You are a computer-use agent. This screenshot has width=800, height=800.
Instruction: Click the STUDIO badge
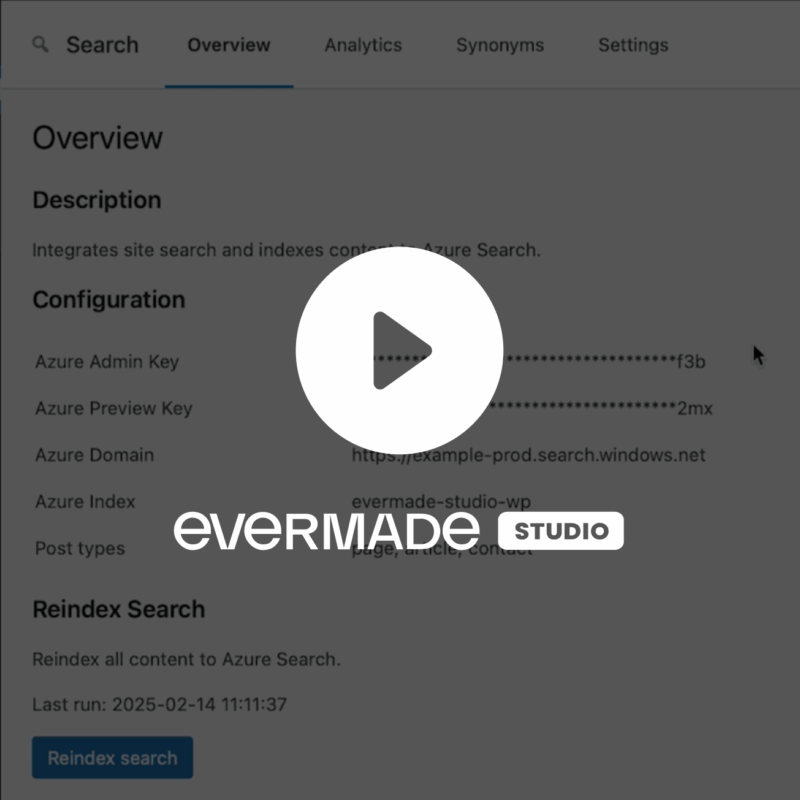561,531
